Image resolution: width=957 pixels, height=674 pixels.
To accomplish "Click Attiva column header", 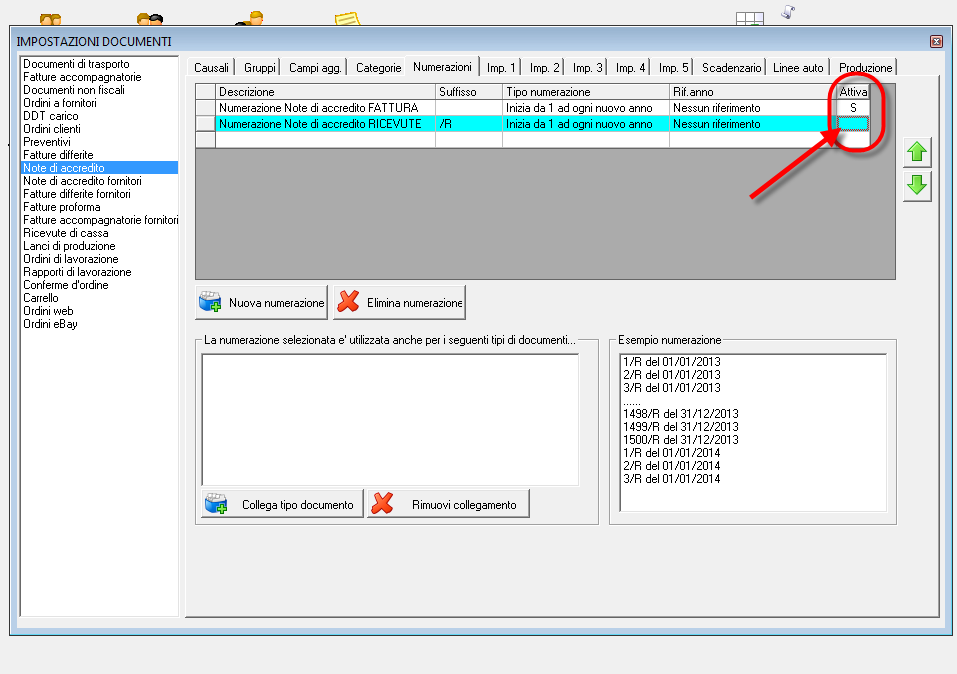I will (853, 92).
